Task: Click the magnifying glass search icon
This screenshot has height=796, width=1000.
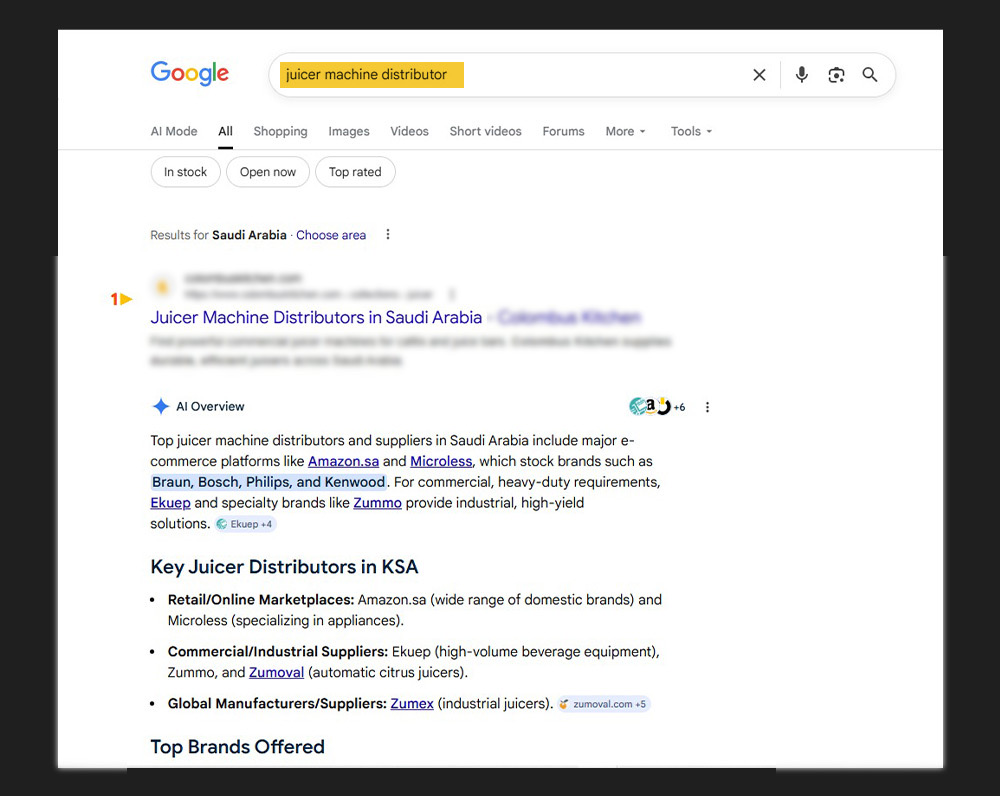Action: pos(870,75)
